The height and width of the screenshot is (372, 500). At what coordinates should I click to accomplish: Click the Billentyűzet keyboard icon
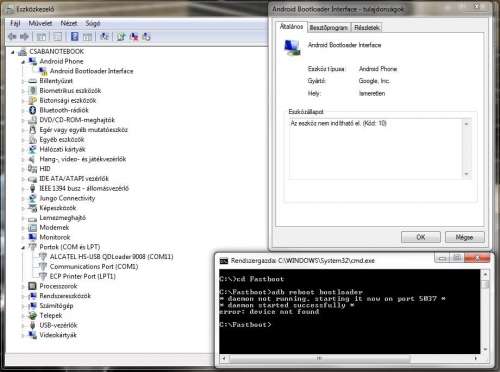(x=33, y=81)
